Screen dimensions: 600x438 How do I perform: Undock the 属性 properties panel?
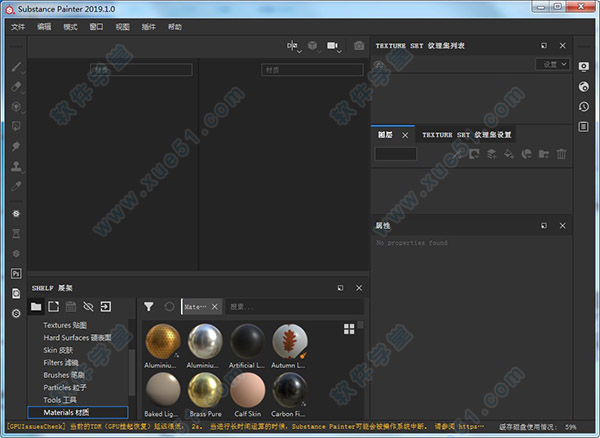click(544, 226)
